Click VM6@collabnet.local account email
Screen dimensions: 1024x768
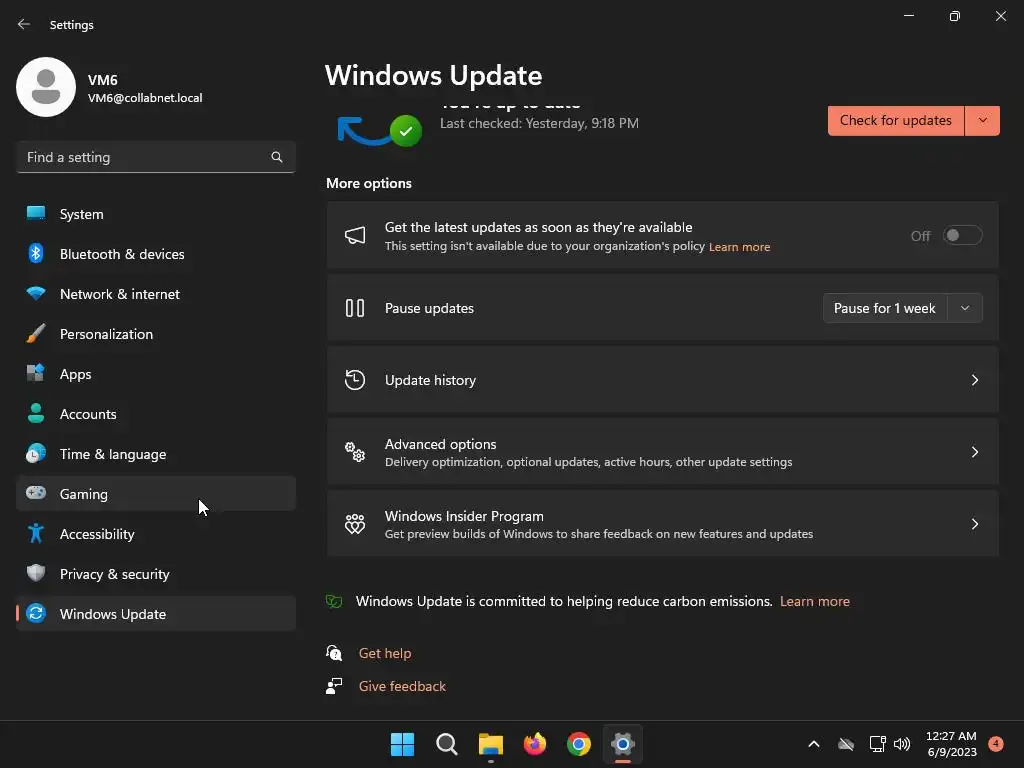tap(145, 98)
